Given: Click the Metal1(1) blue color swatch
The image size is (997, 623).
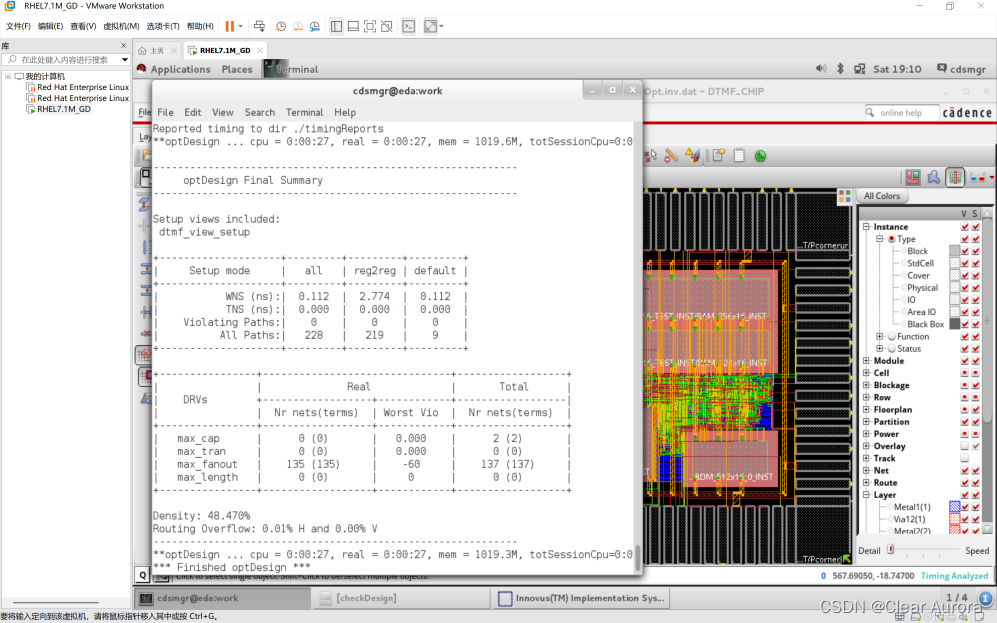Looking at the screenshot, I should (x=954, y=507).
